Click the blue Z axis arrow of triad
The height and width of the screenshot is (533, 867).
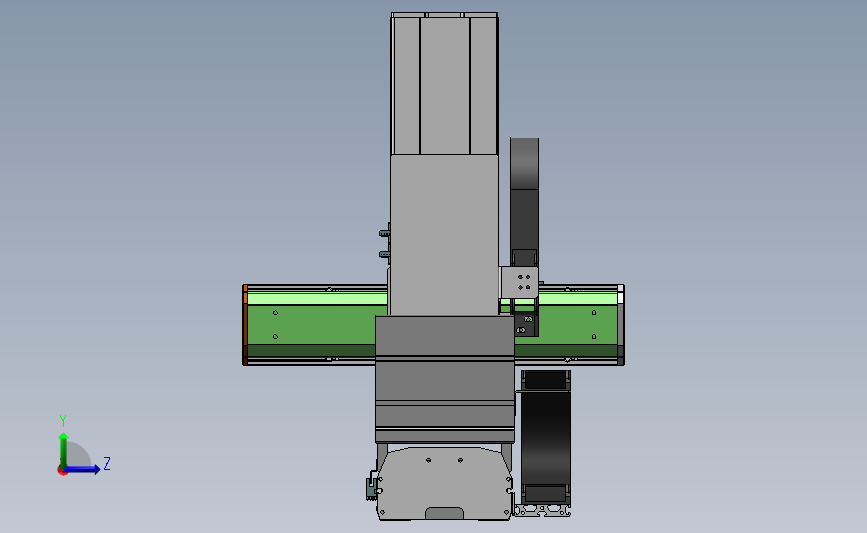[83, 469]
